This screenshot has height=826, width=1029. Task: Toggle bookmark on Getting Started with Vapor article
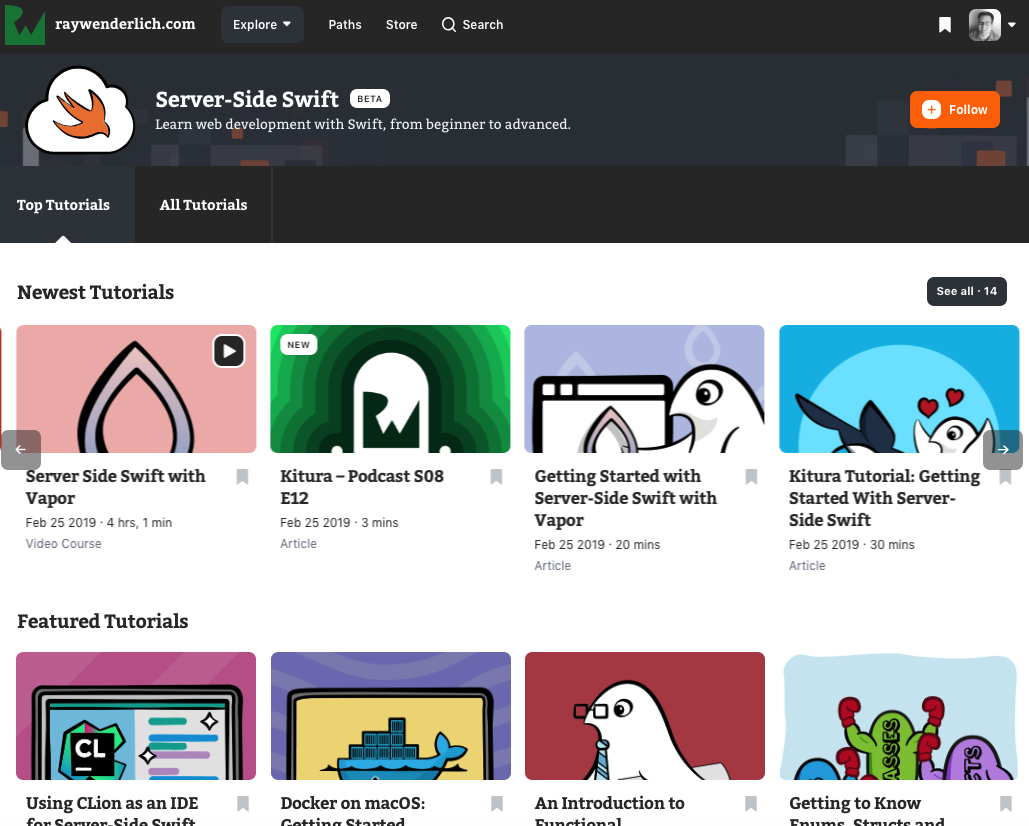[751, 477]
